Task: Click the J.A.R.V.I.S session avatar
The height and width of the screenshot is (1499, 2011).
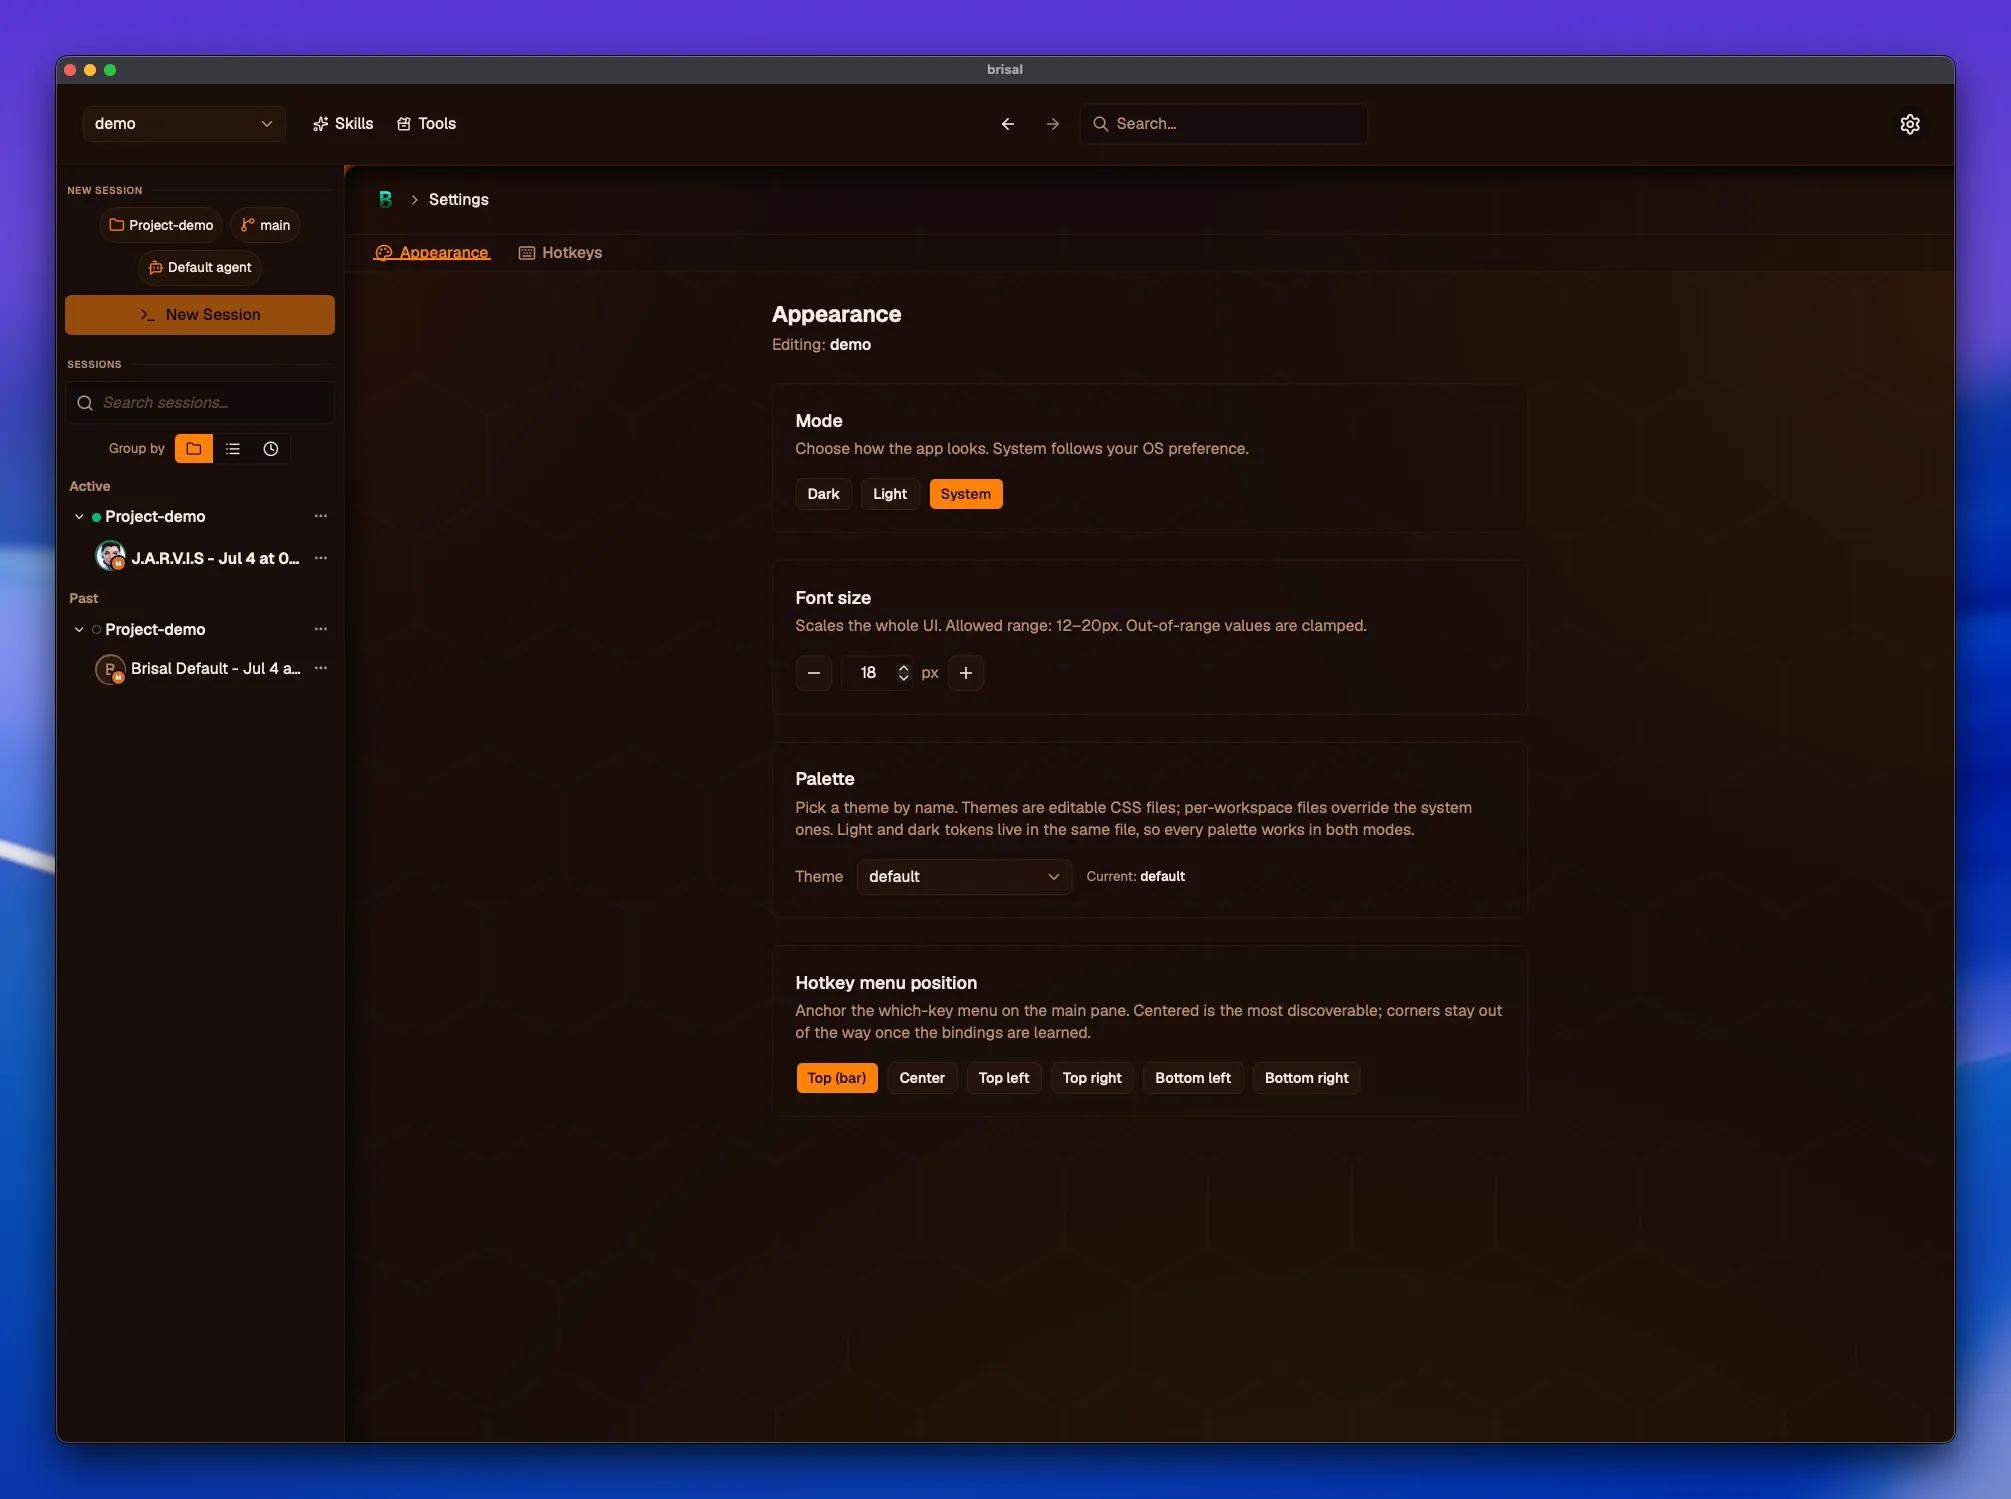Action: [x=110, y=556]
